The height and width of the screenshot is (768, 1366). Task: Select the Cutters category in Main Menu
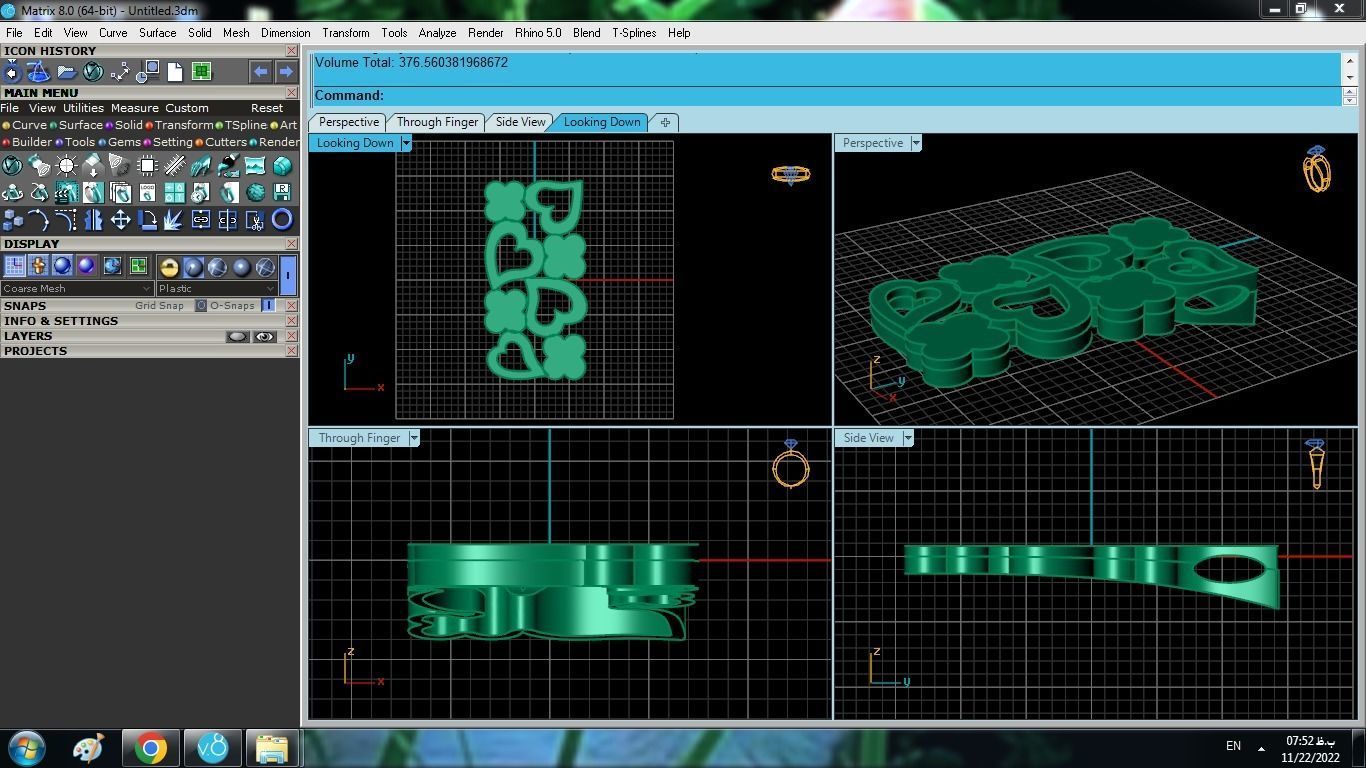221,142
